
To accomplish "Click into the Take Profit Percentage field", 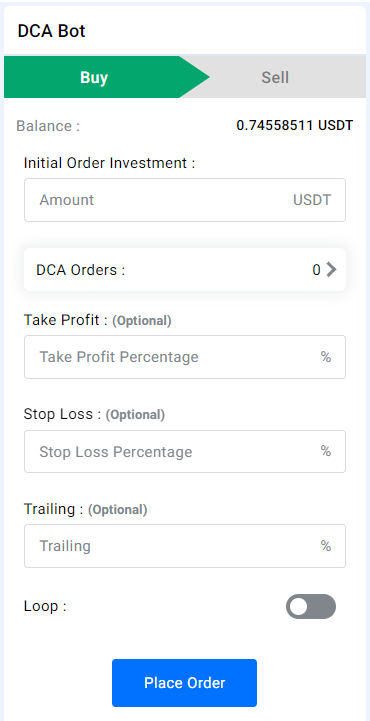I will click(185, 357).
